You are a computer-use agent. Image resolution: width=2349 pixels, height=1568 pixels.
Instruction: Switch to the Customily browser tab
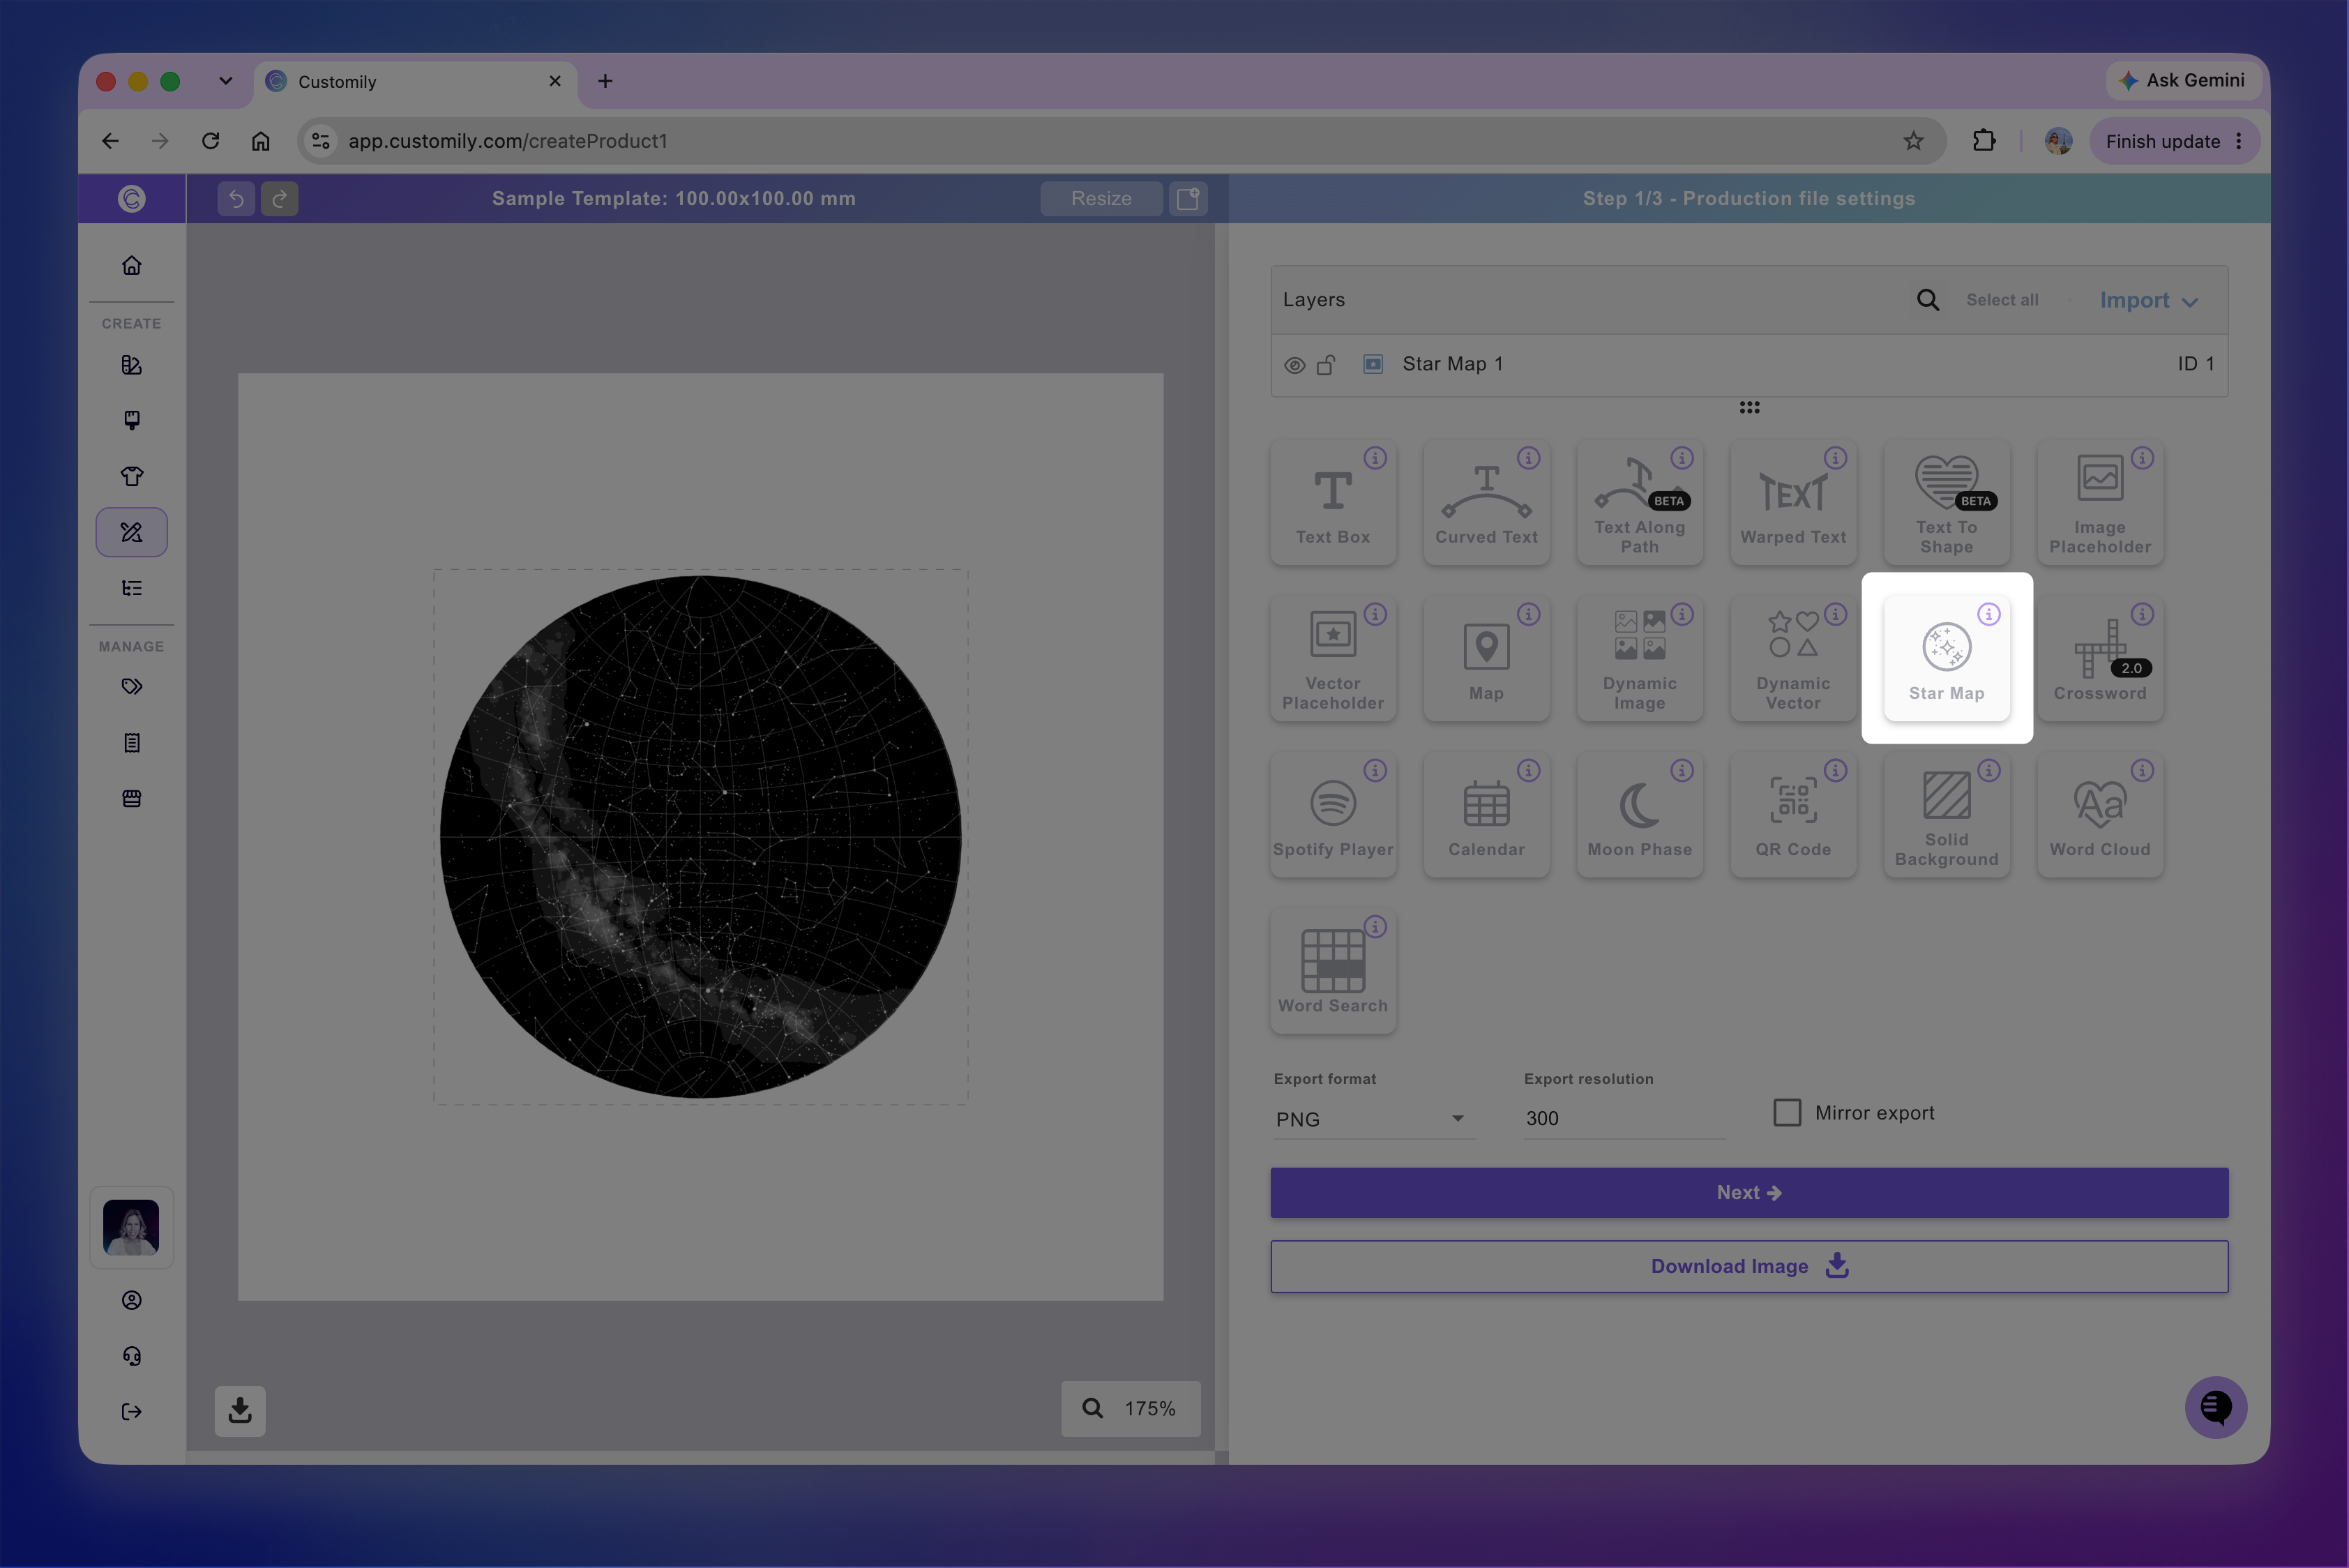415,81
